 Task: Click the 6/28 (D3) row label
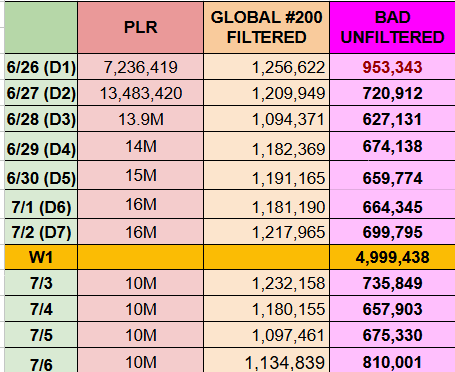coord(41,119)
